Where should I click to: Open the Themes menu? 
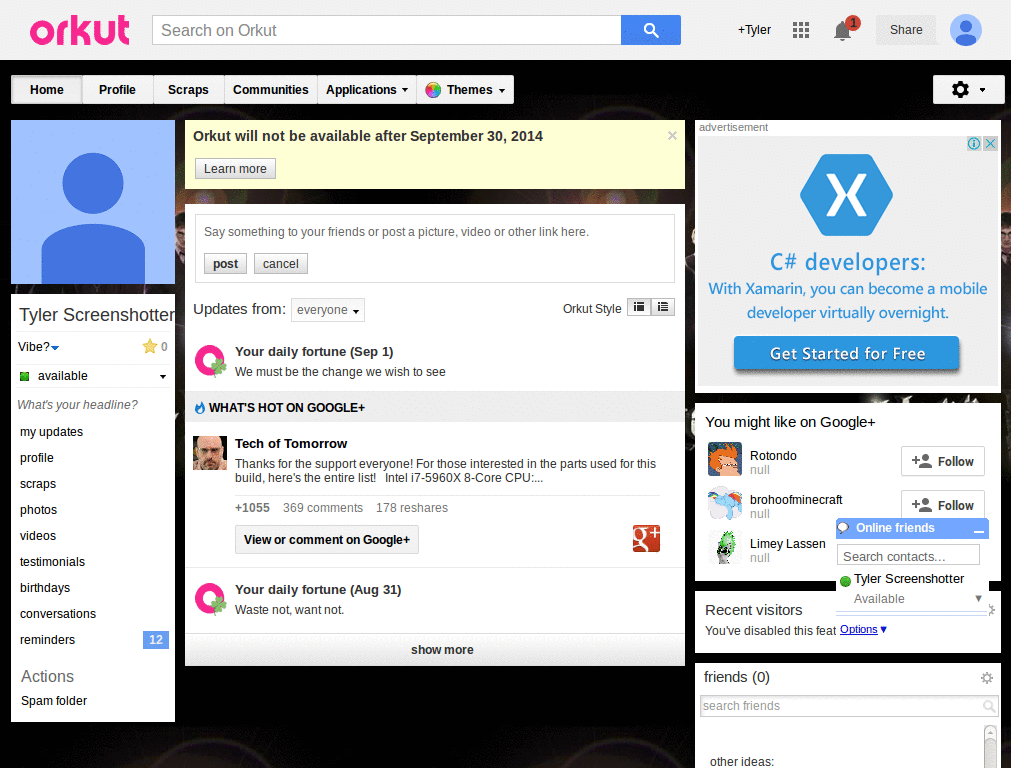[468, 90]
